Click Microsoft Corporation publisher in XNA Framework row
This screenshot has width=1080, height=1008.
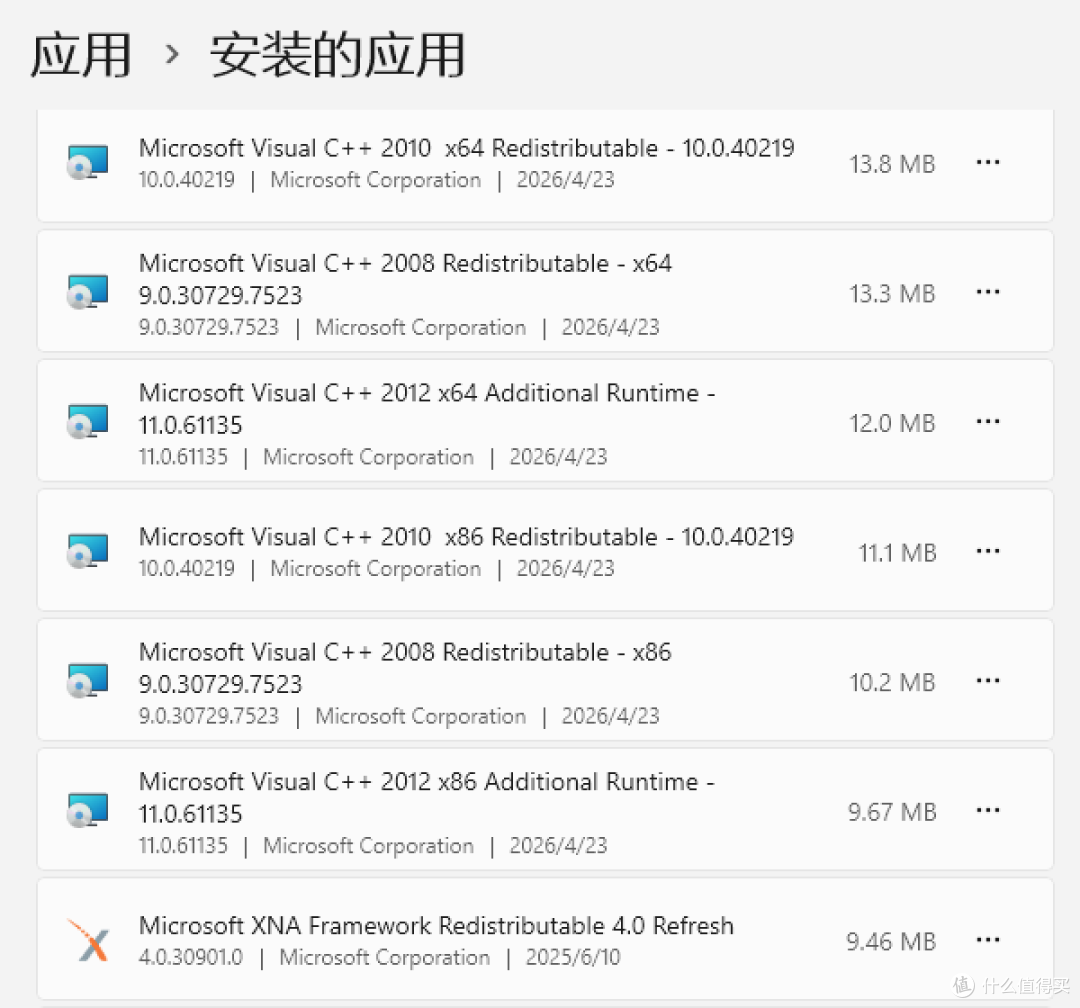[384, 957]
